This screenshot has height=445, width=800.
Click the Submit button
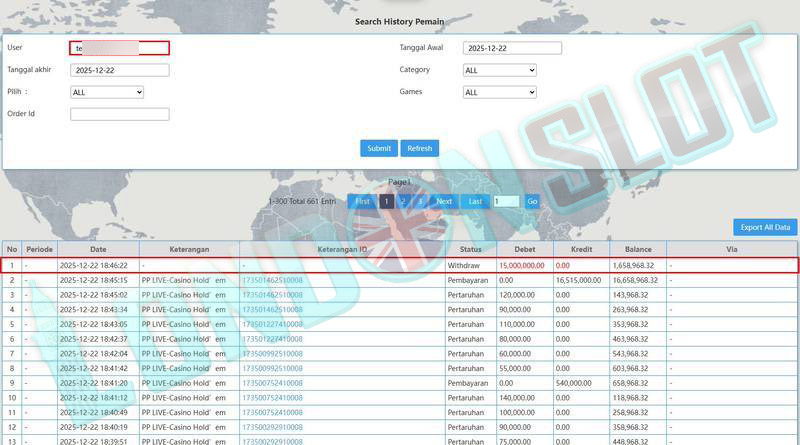coord(379,148)
